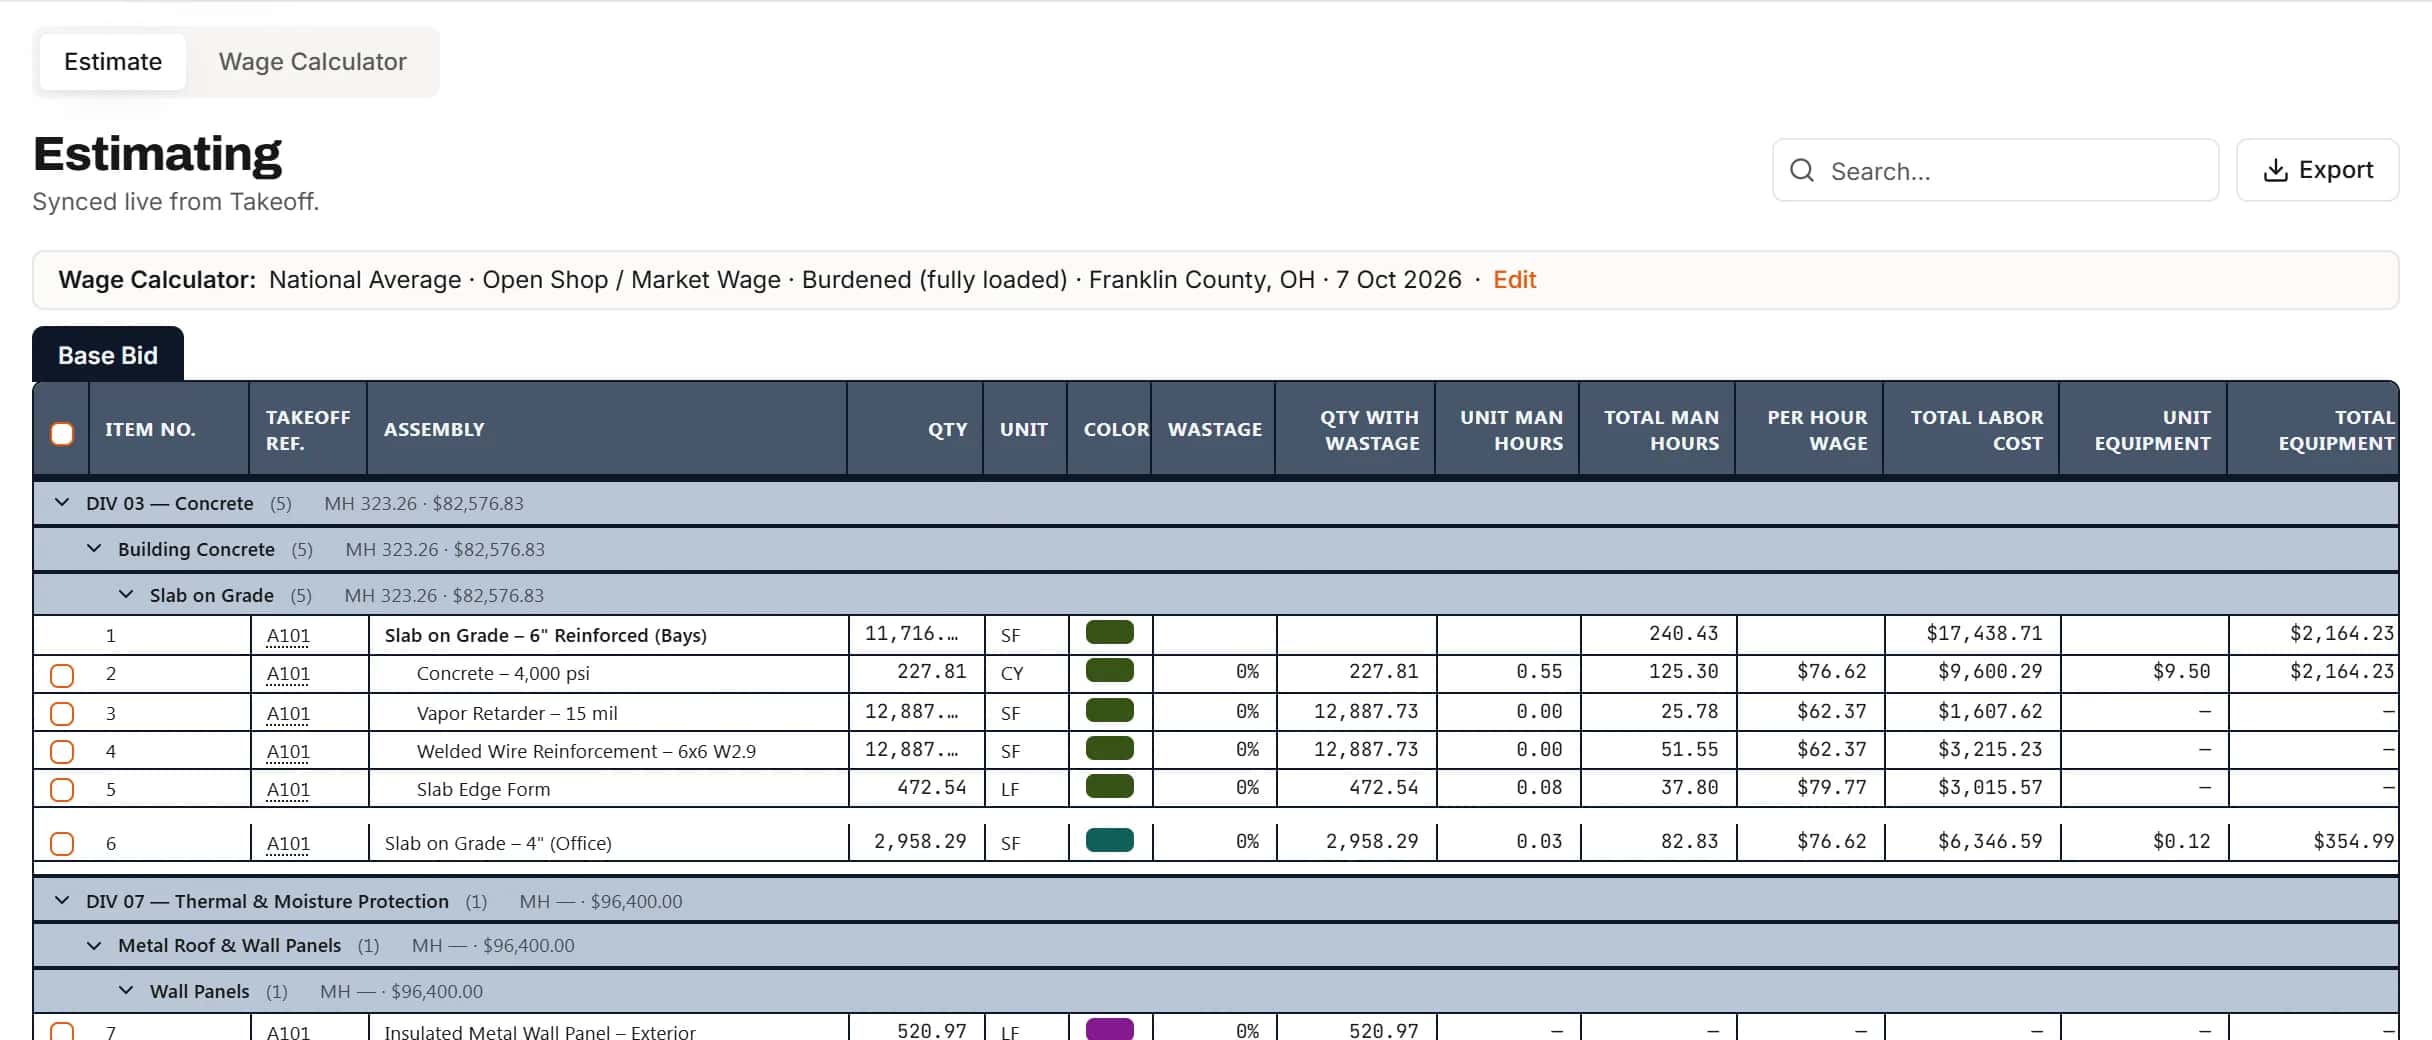Collapse the Wall Panels section
Viewport: 2432px width, 1040px height.
tap(126, 991)
